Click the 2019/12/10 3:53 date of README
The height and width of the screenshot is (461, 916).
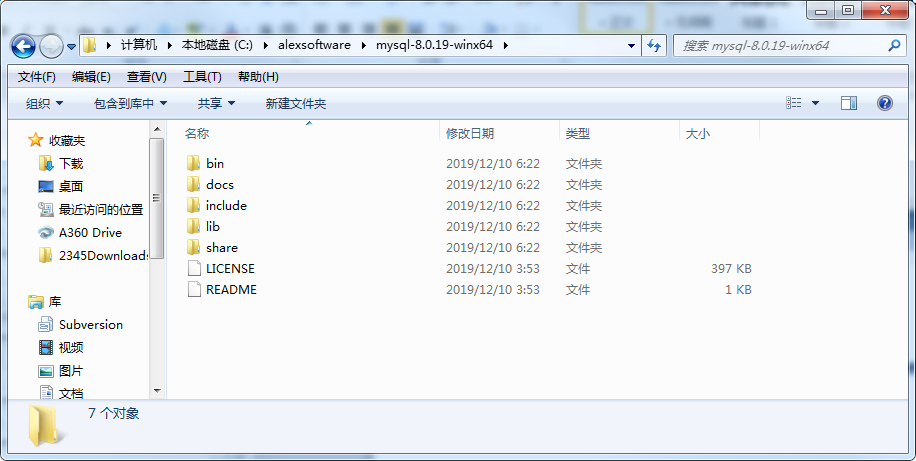click(x=492, y=290)
